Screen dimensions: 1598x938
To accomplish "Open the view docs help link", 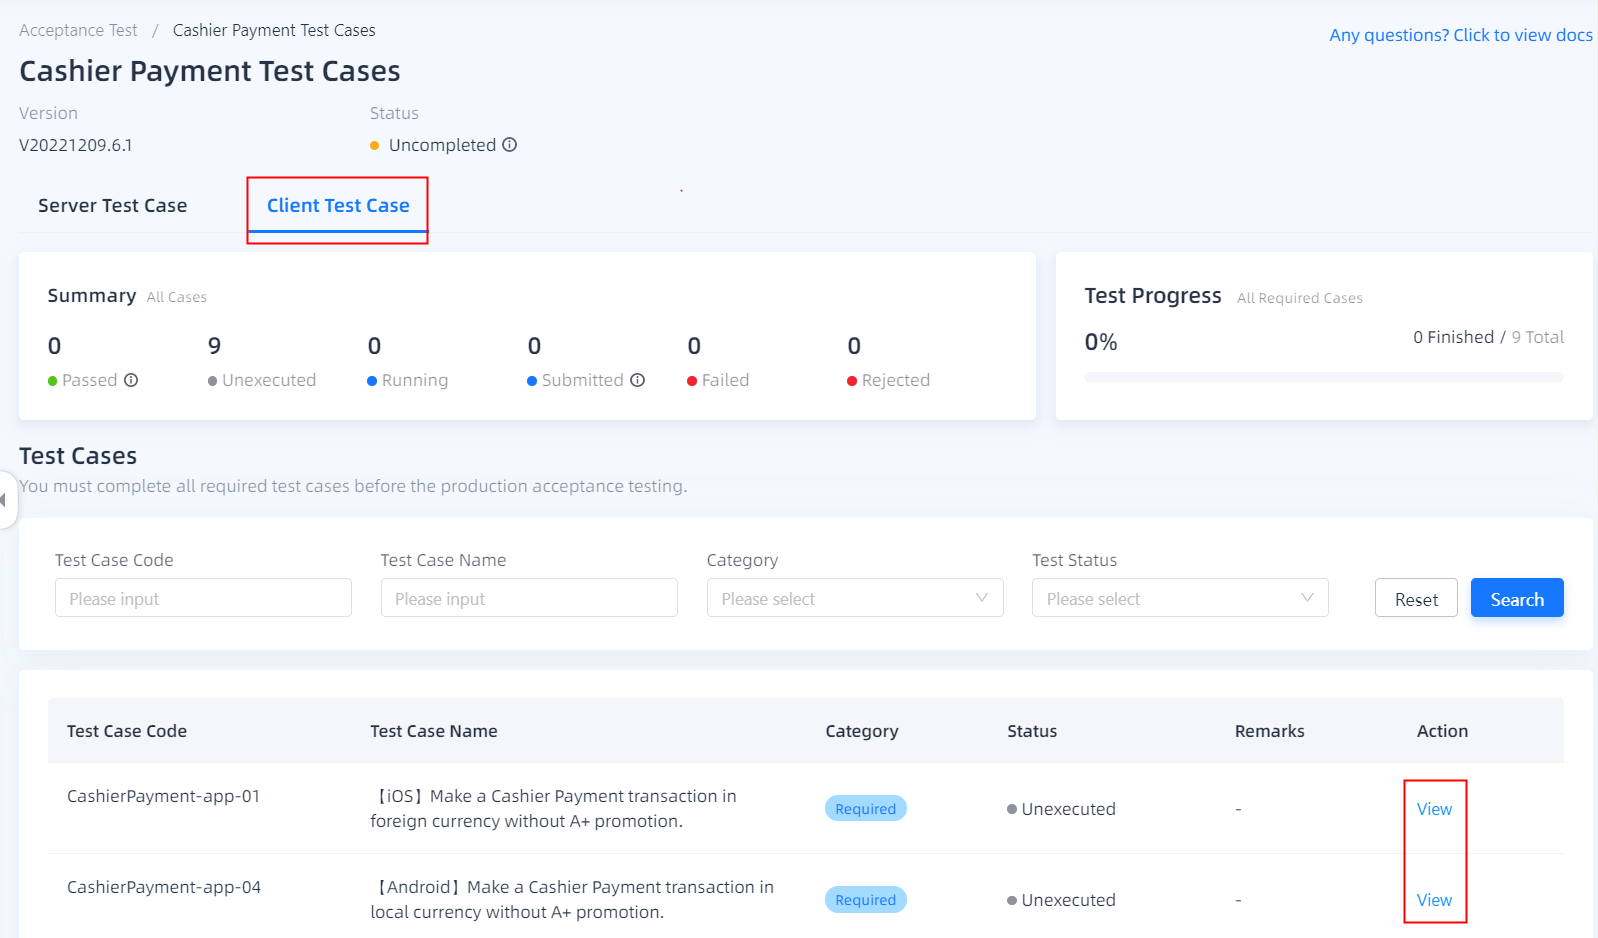I will point(1460,35).
